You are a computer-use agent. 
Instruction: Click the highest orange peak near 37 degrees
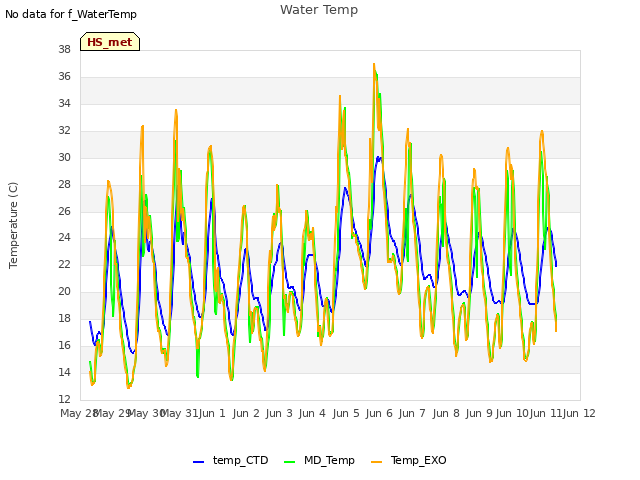click(x=374, y=64)
